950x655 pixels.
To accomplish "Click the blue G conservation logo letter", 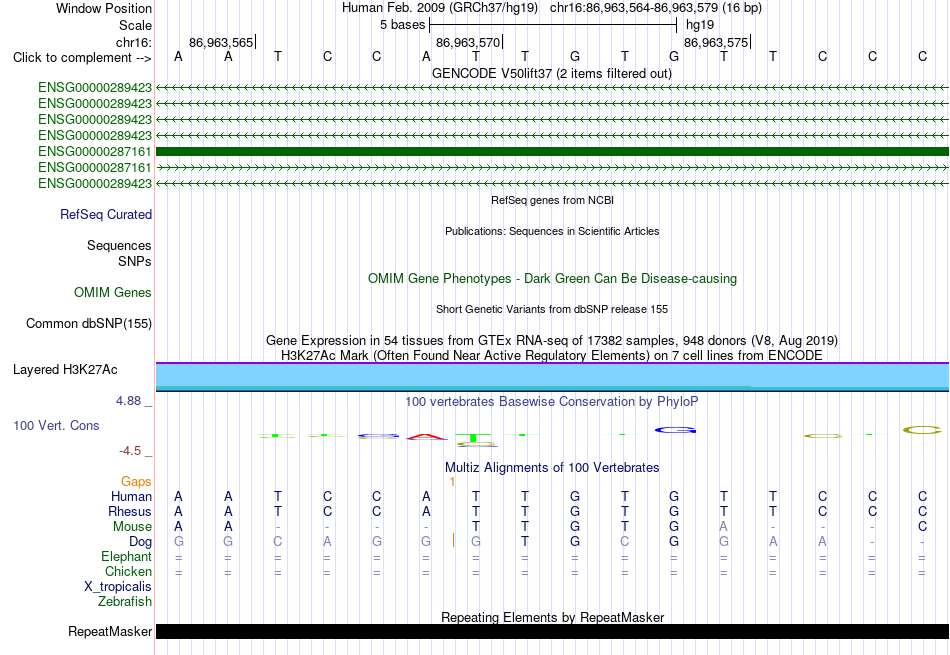I will point(675,430).
